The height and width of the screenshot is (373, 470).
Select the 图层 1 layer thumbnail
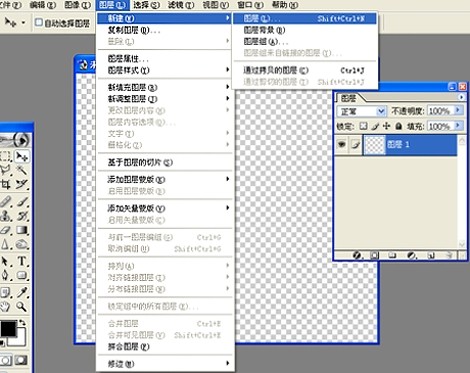coord(374,145)
